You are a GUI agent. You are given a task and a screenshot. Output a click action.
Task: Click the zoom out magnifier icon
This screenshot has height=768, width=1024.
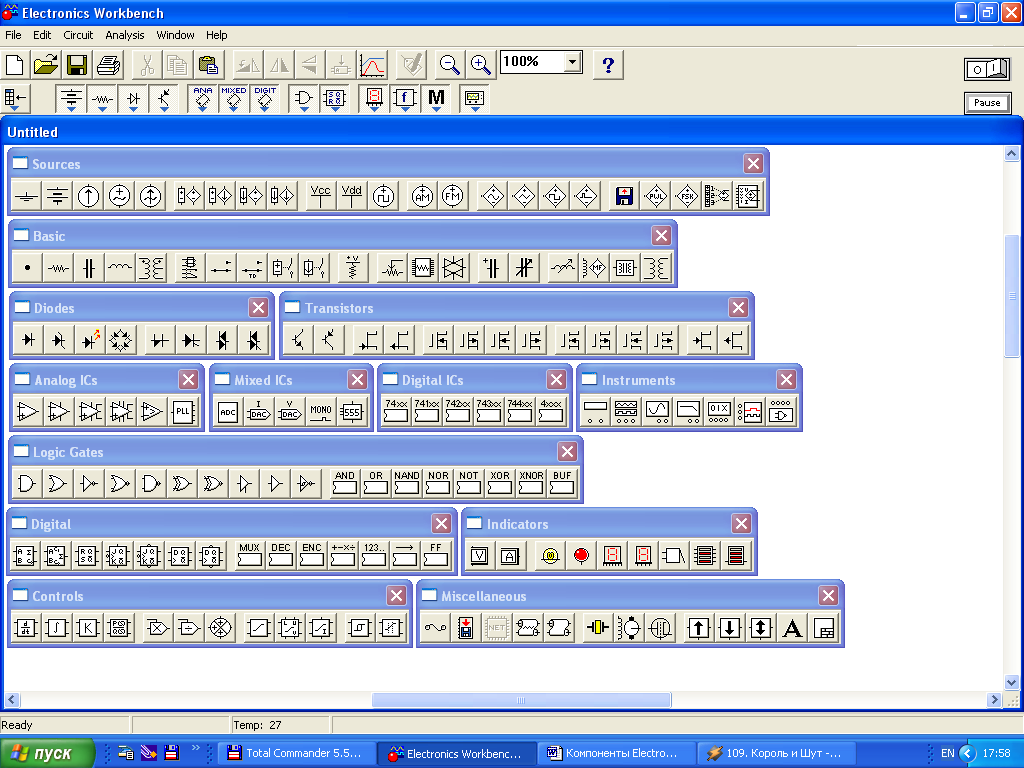(x=449, y=65)
